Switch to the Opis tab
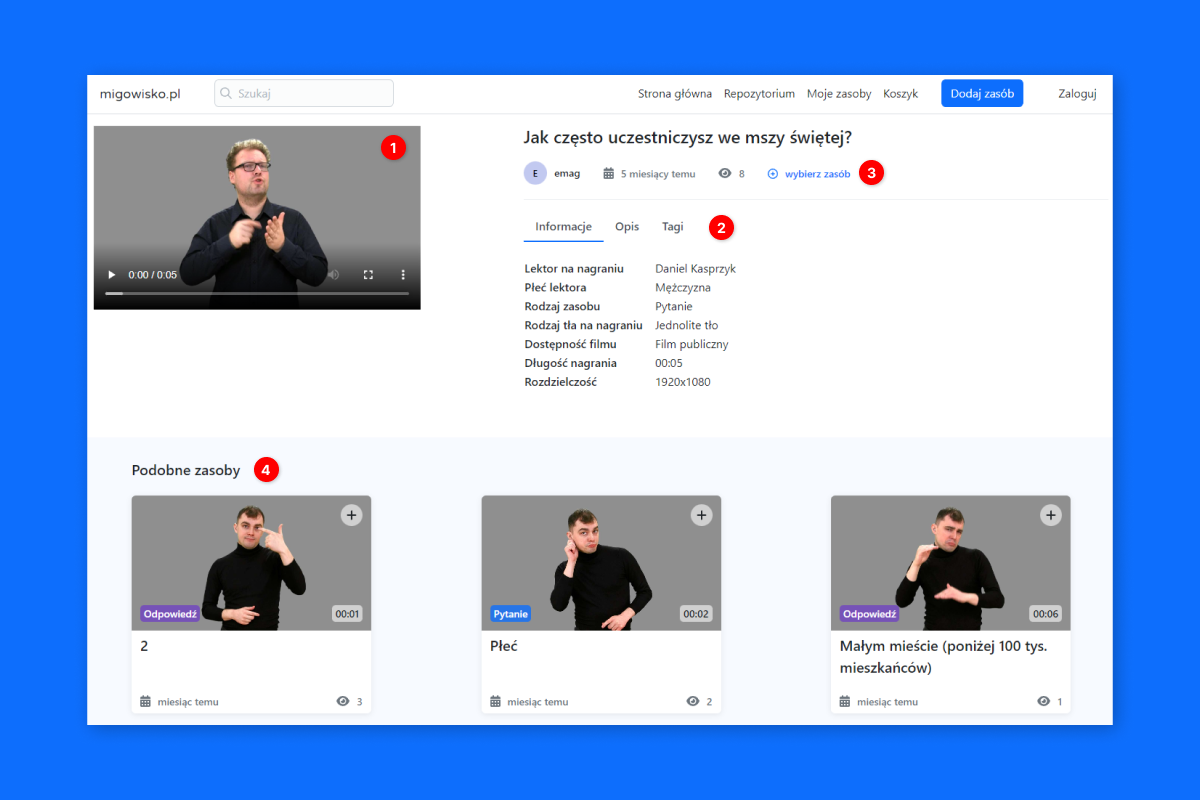 (627, 227)
